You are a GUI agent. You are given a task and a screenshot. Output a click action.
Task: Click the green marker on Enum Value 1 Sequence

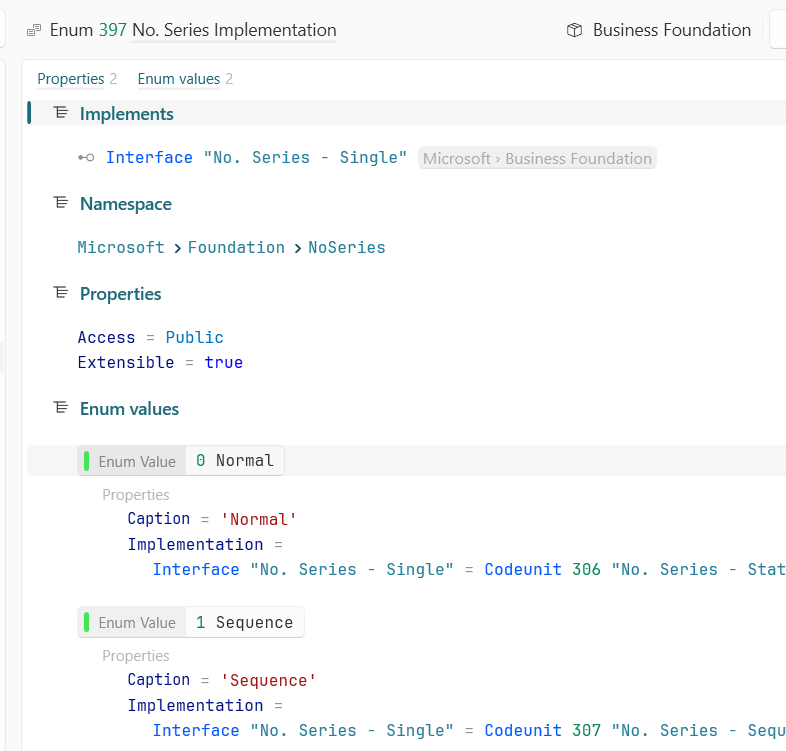click(x=87, y=622)
